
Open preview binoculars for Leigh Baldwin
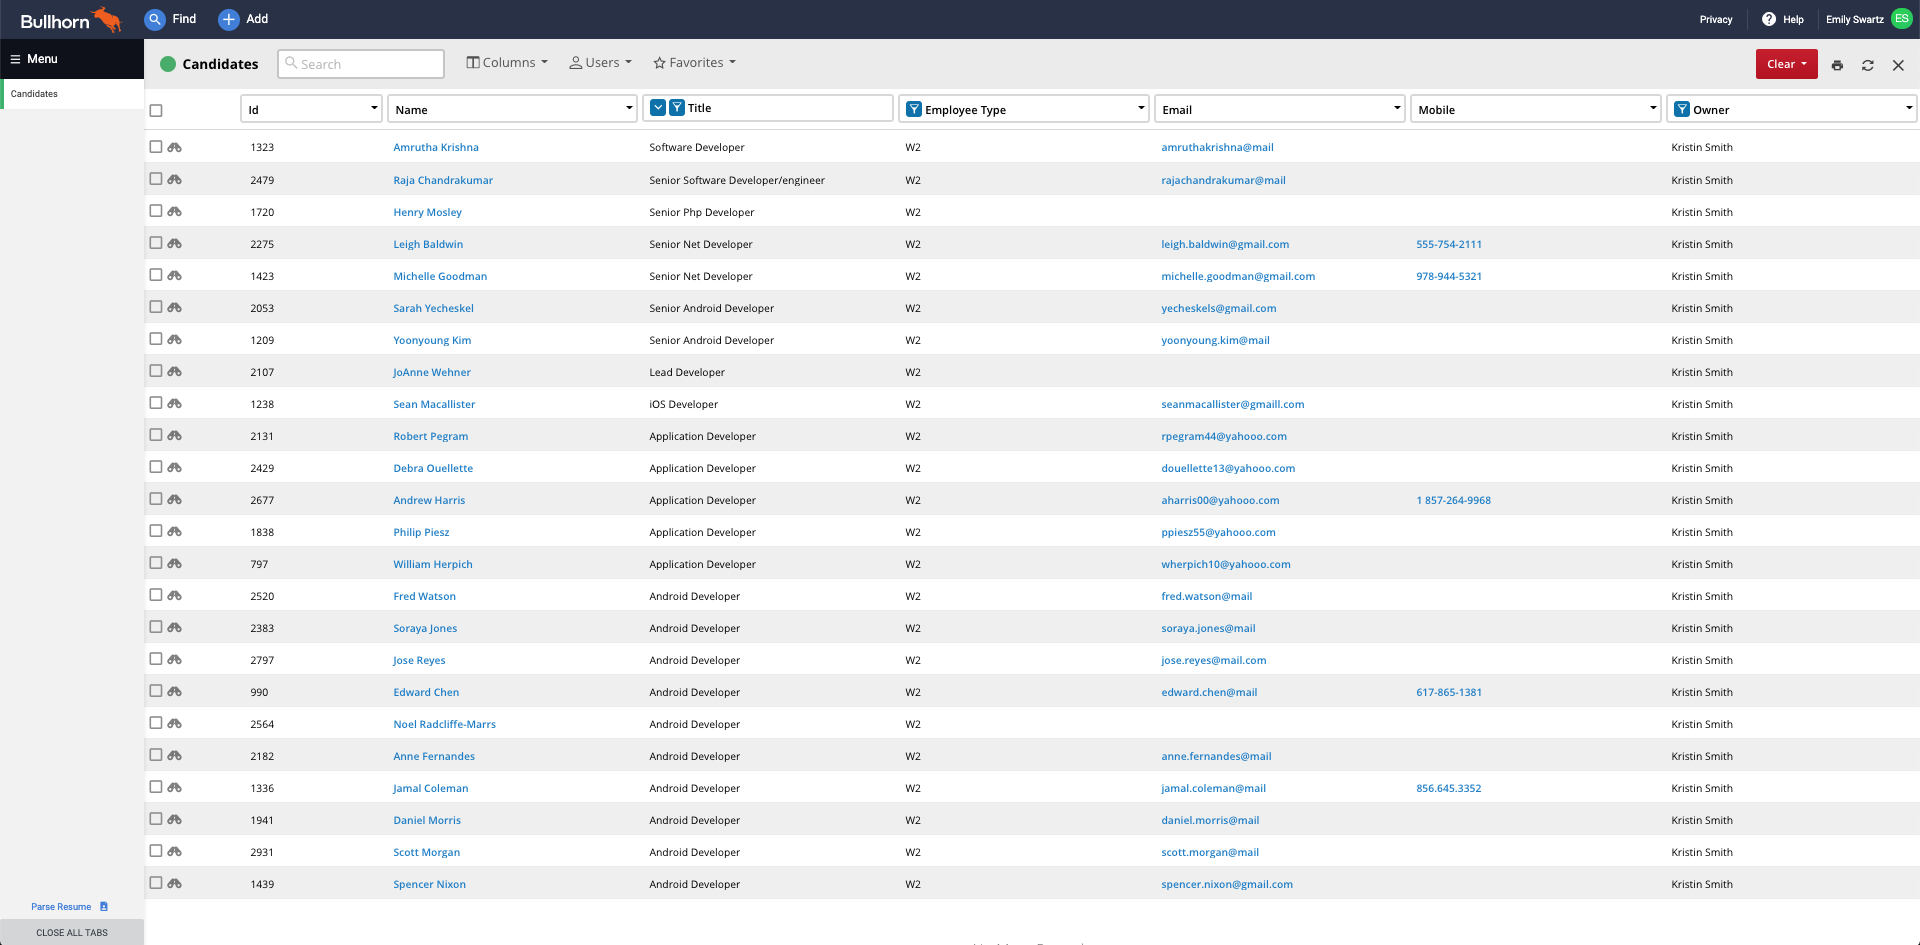pyautogui.click(x=175, y=243)
